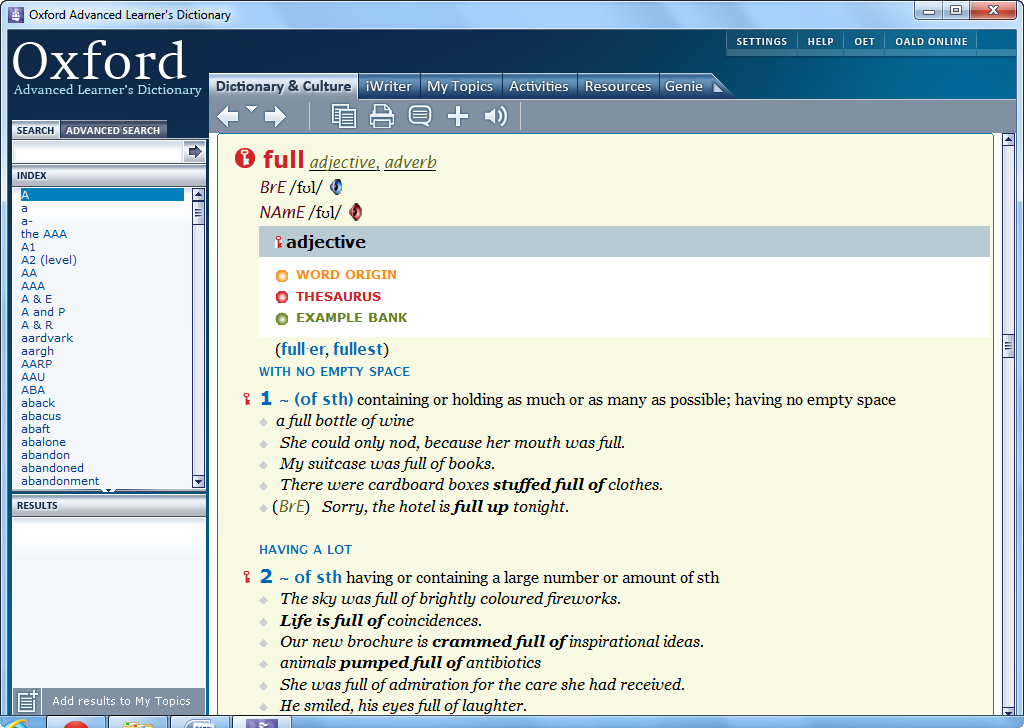Select 'aargh' in the index
1024x728 pixels.
click(37, 351)
